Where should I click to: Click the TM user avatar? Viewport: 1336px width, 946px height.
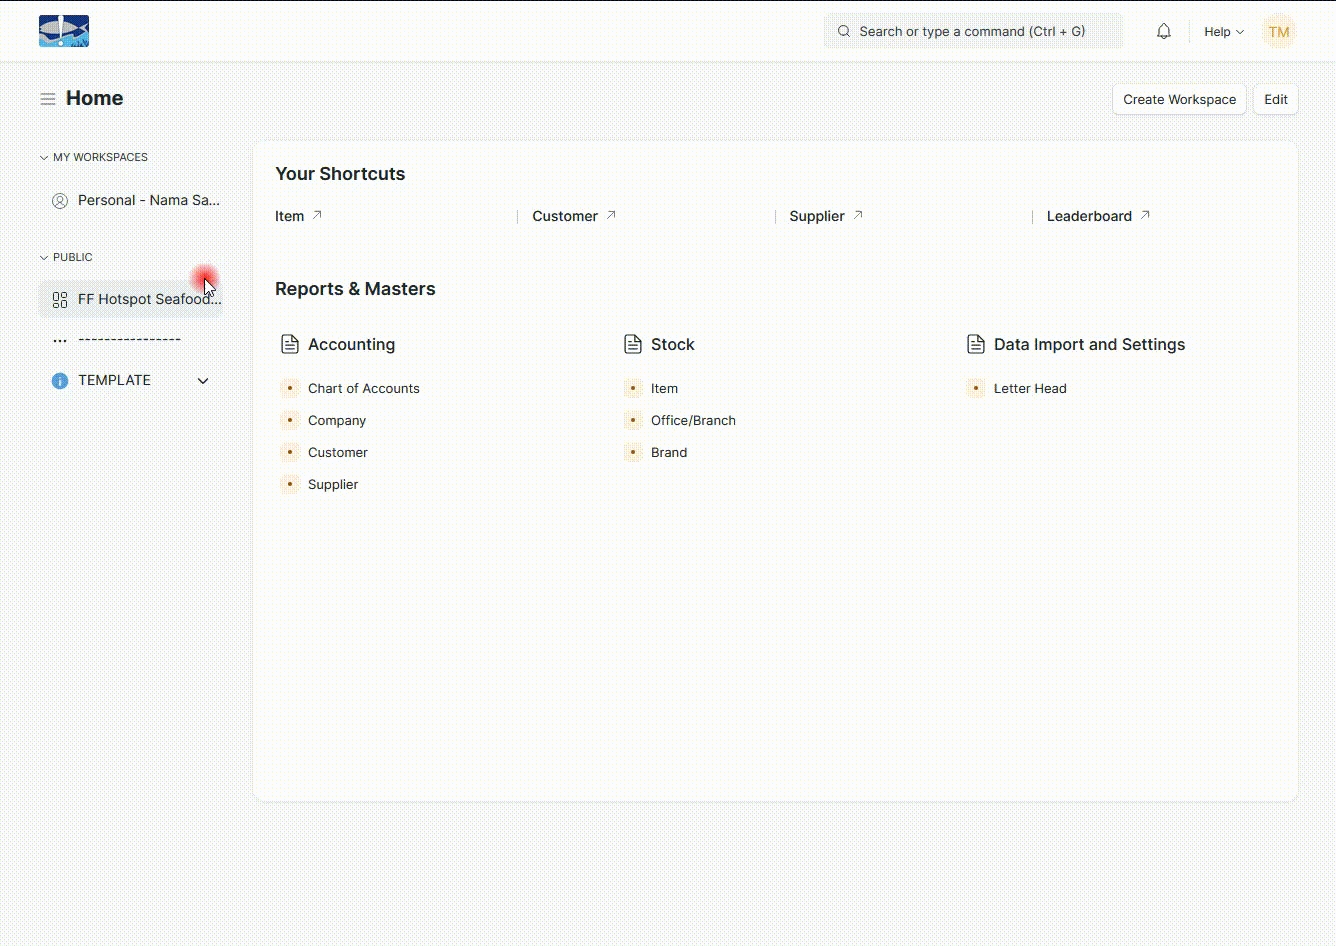coord(1278,32)
